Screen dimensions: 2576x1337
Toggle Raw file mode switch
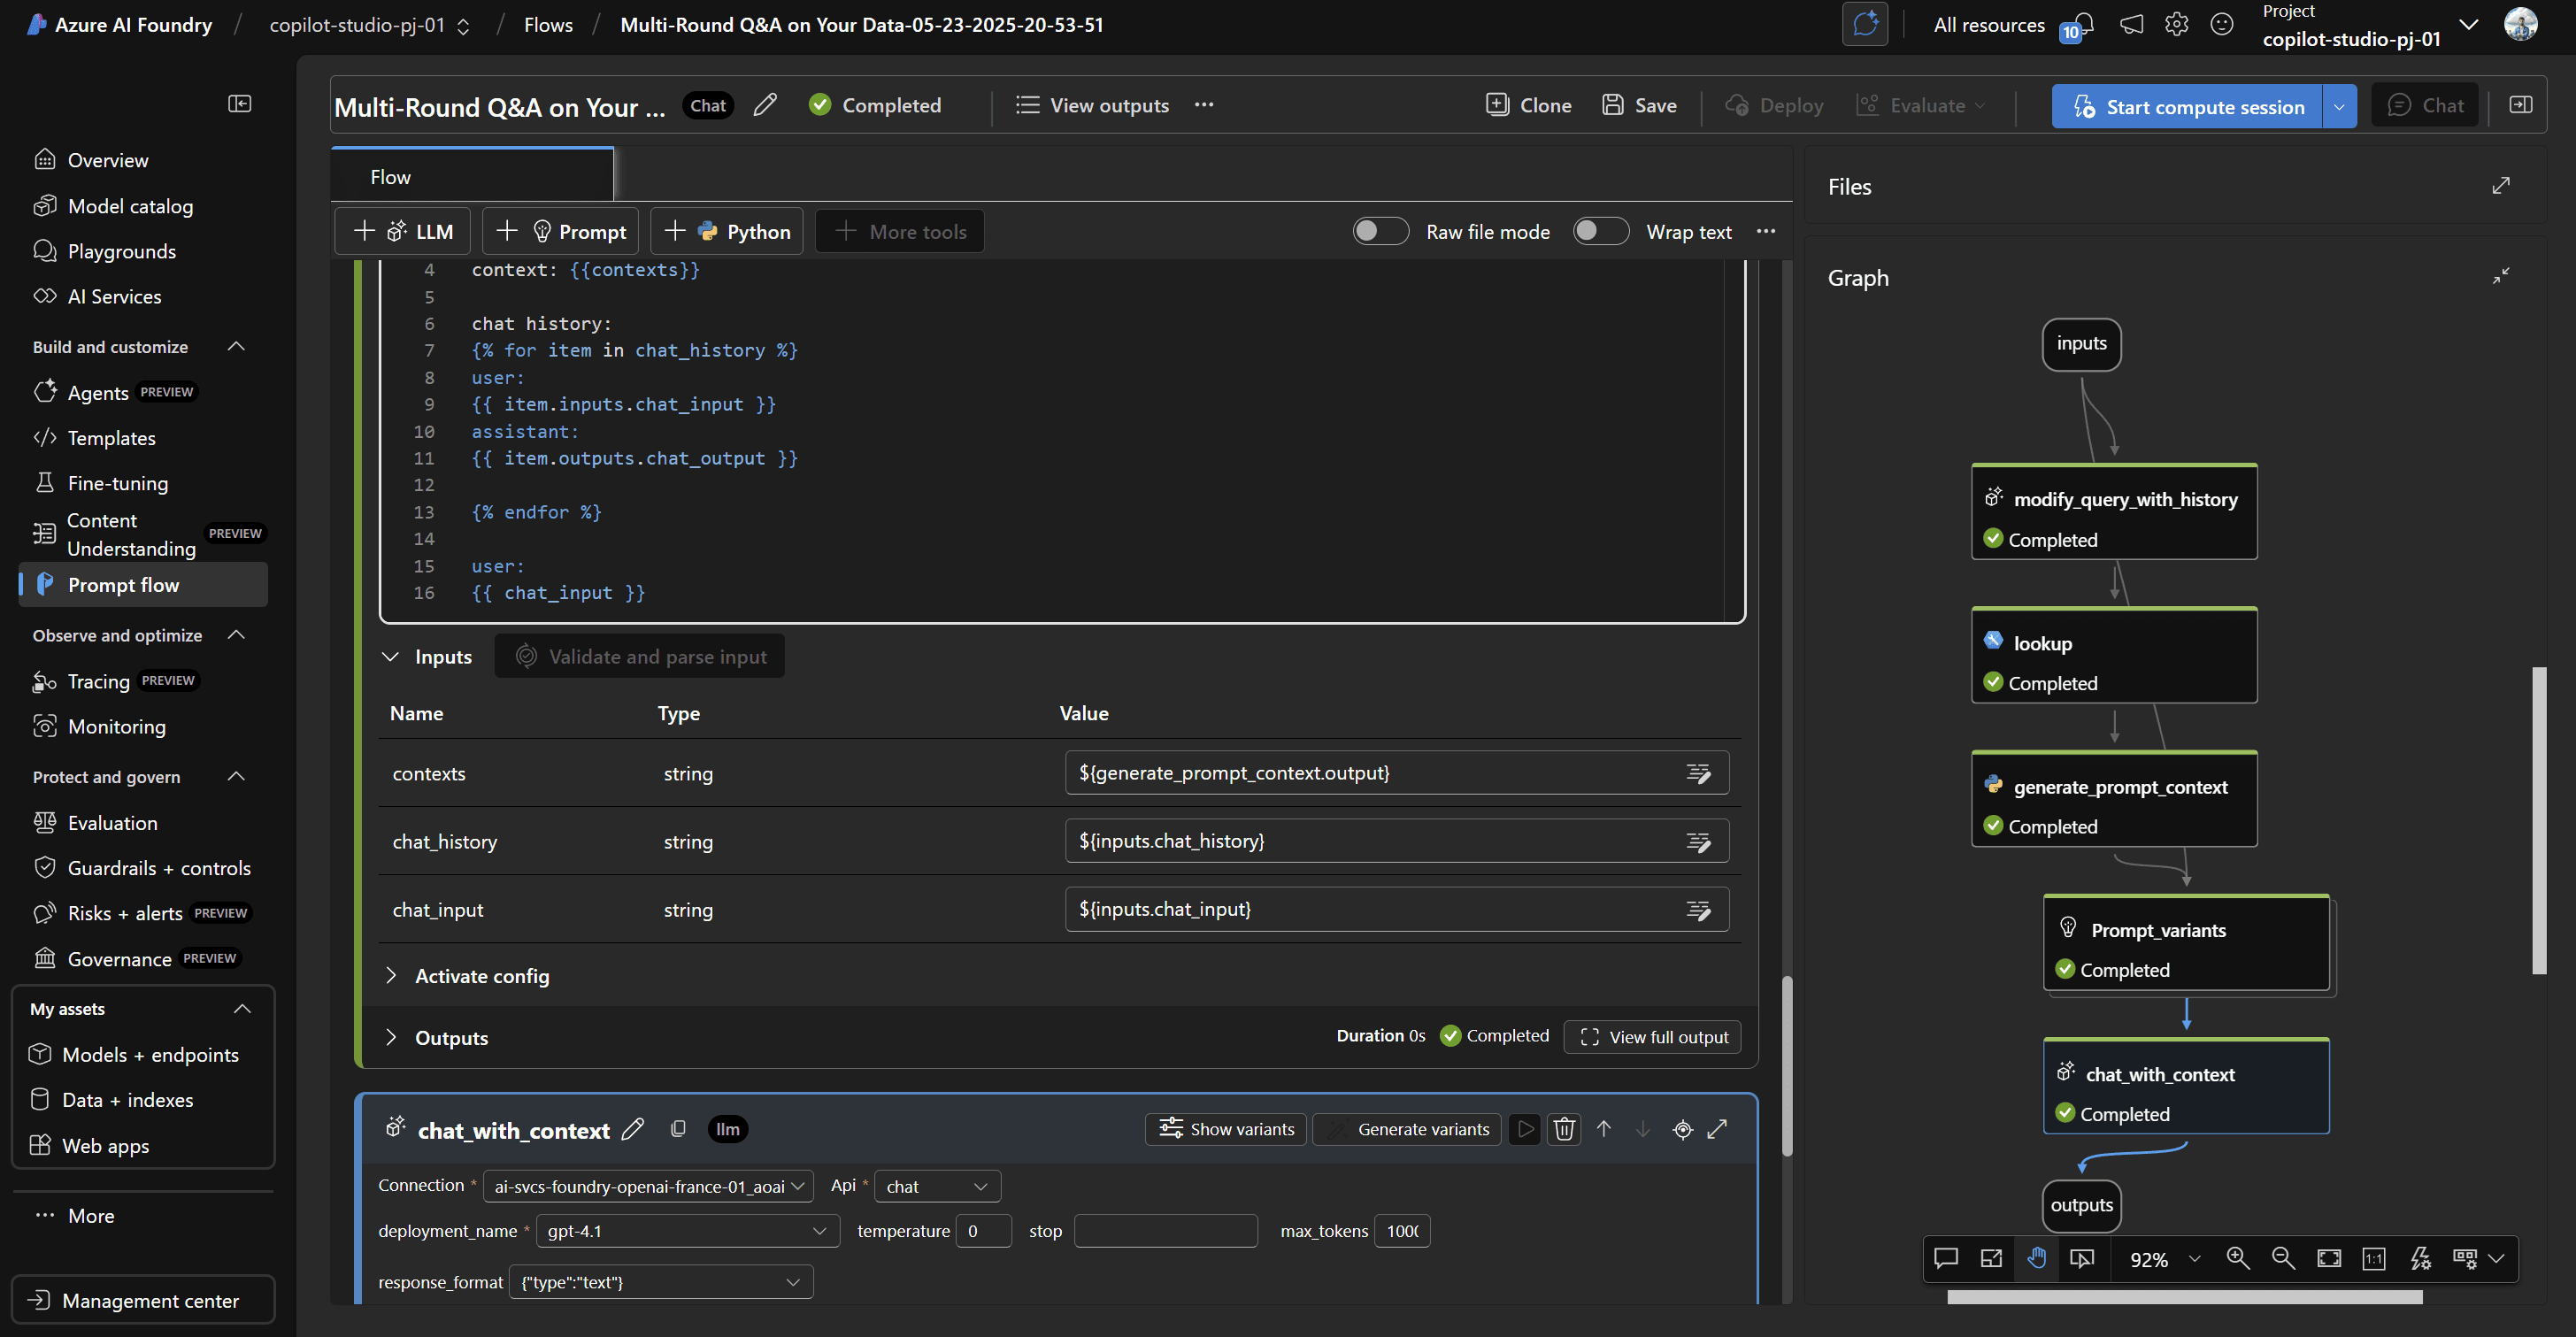coord(1380,231)
